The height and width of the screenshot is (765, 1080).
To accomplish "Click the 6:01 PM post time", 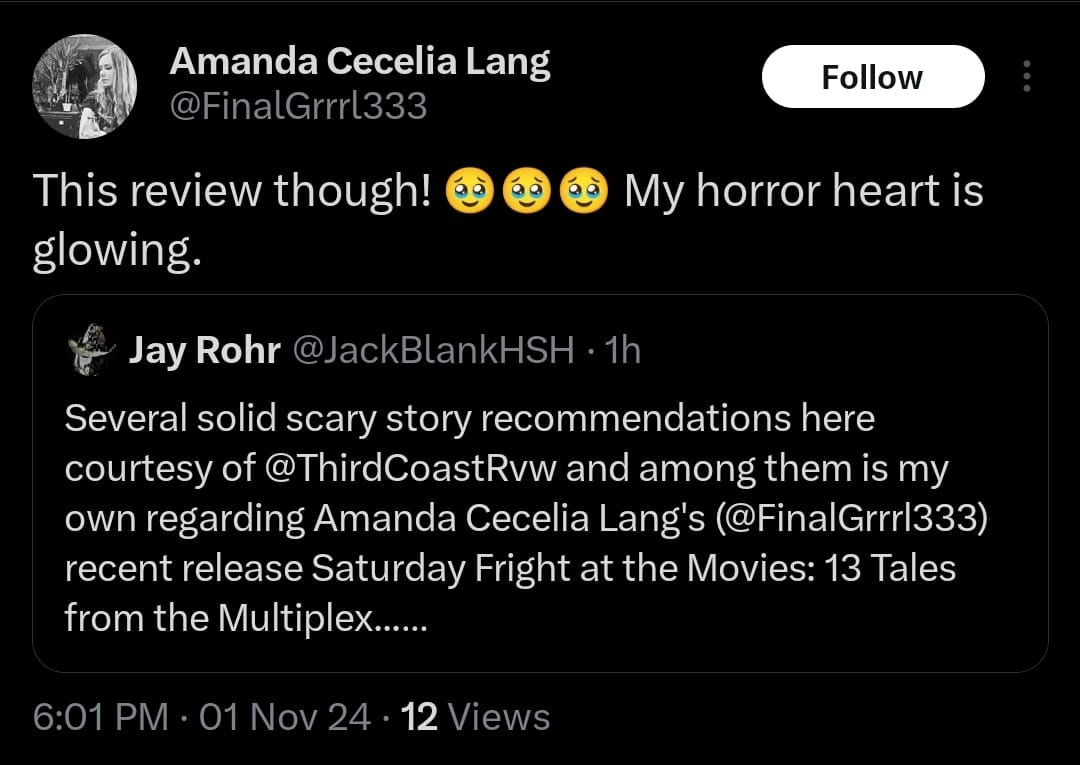I will point(100,717).
